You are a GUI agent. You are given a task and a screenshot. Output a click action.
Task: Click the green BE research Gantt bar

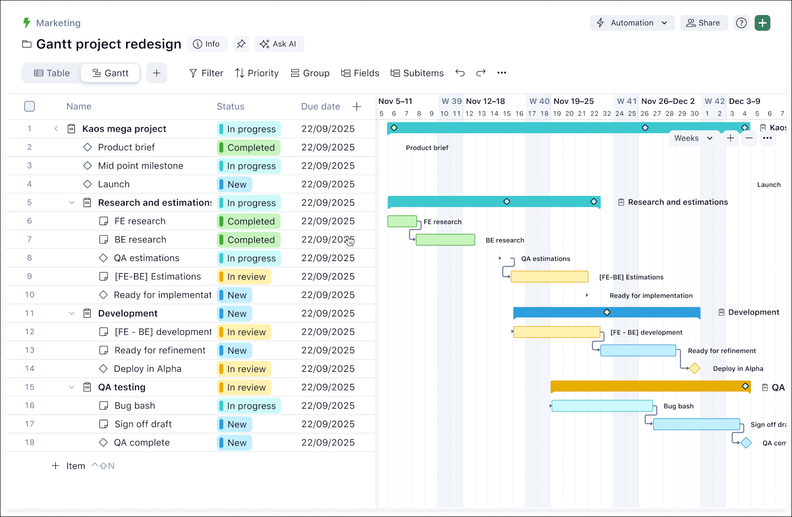tap(446, 239)
